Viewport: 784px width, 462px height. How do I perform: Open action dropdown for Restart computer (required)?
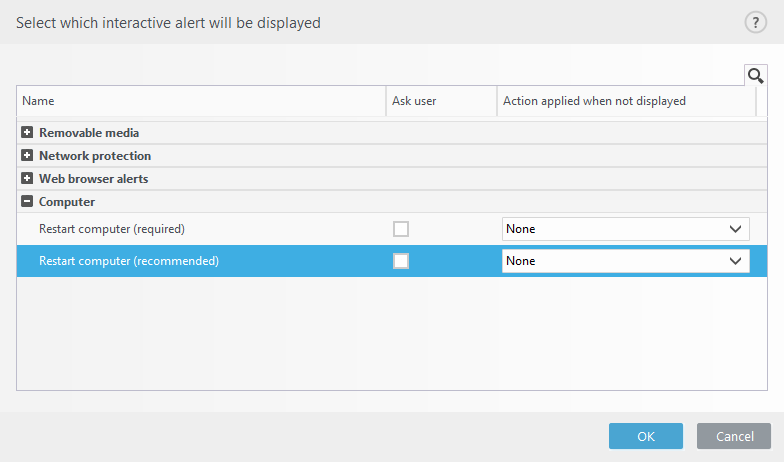pyautogui.click(x=626, y=229)
